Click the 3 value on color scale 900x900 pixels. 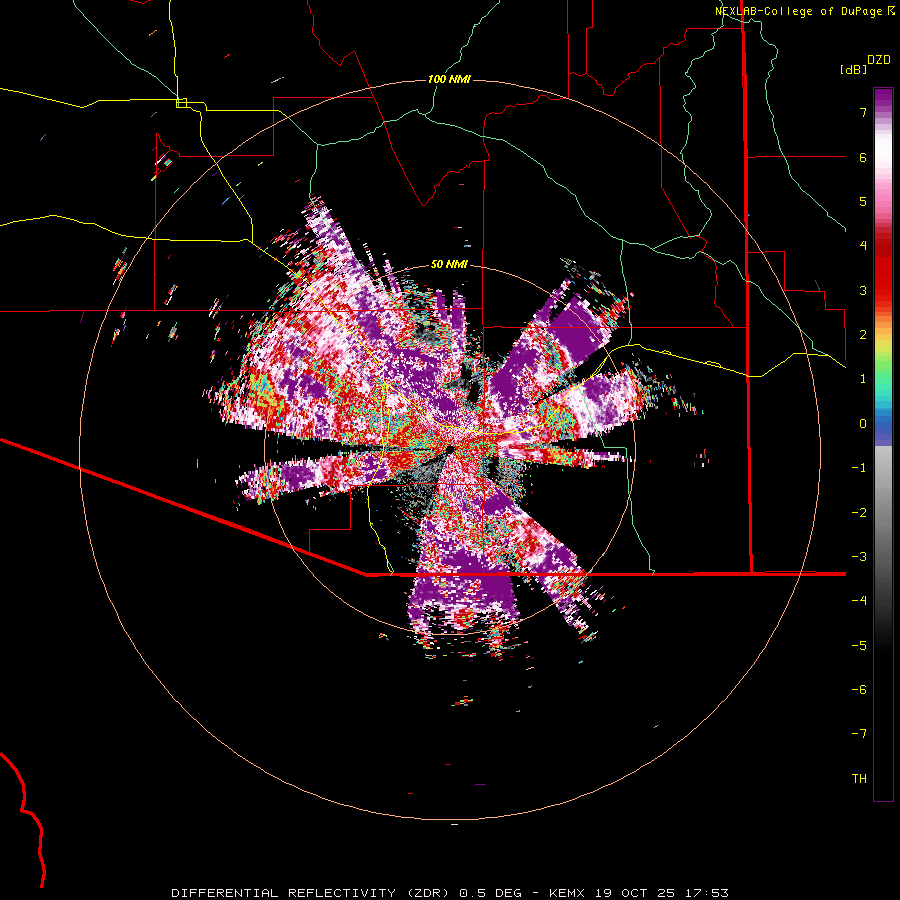tap(863, 290)
